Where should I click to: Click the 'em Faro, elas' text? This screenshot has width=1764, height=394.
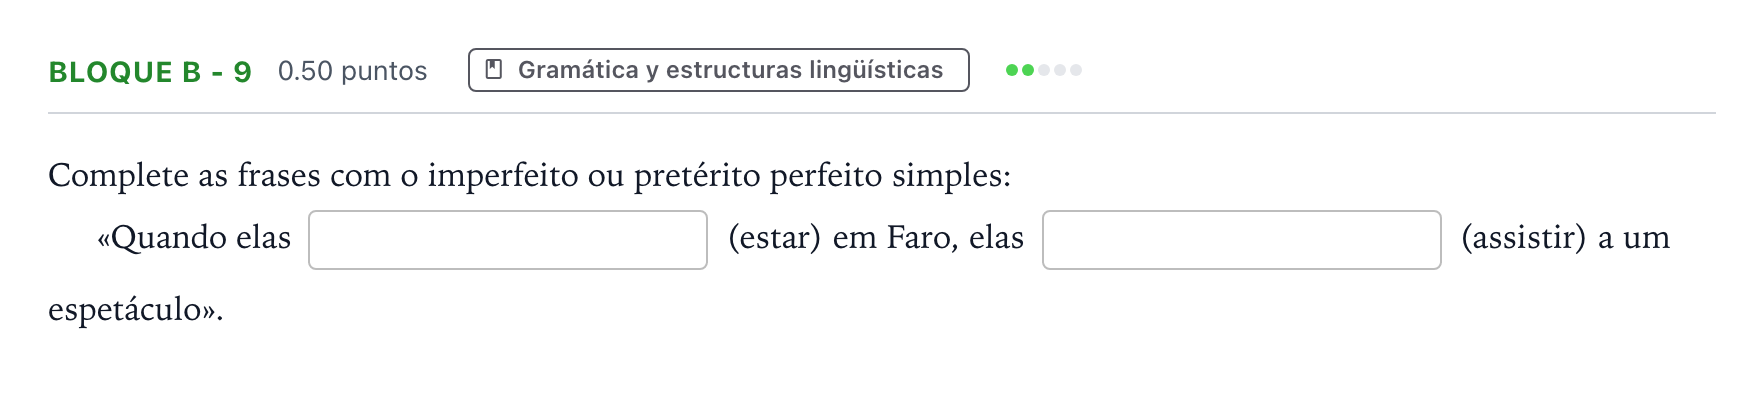pos(928,238)
